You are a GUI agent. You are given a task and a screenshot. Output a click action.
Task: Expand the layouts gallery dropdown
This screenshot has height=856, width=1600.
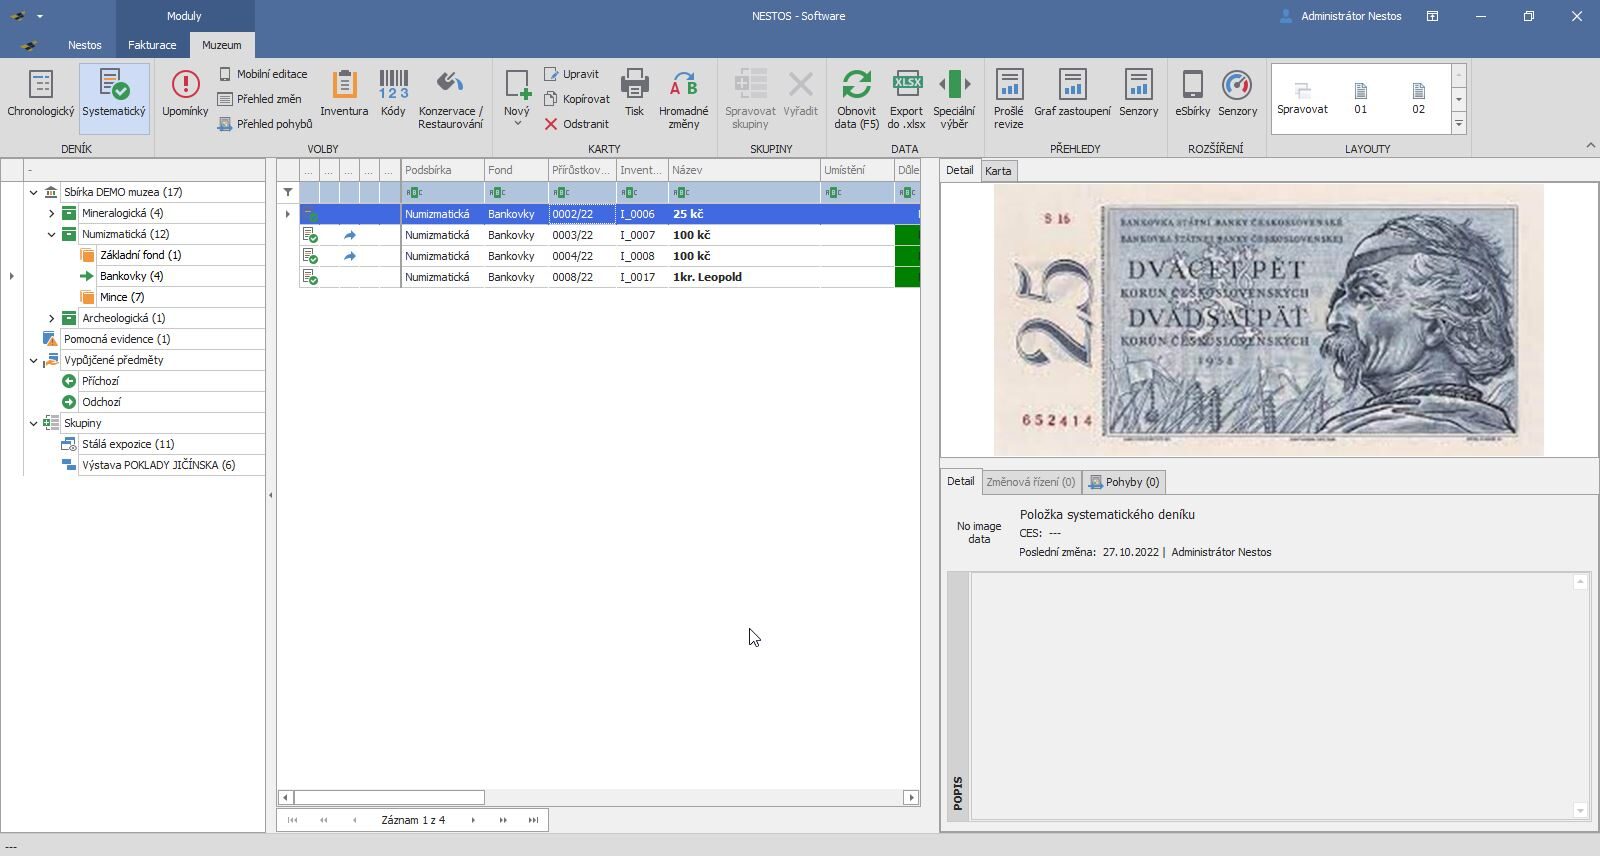pos(1459,124)
